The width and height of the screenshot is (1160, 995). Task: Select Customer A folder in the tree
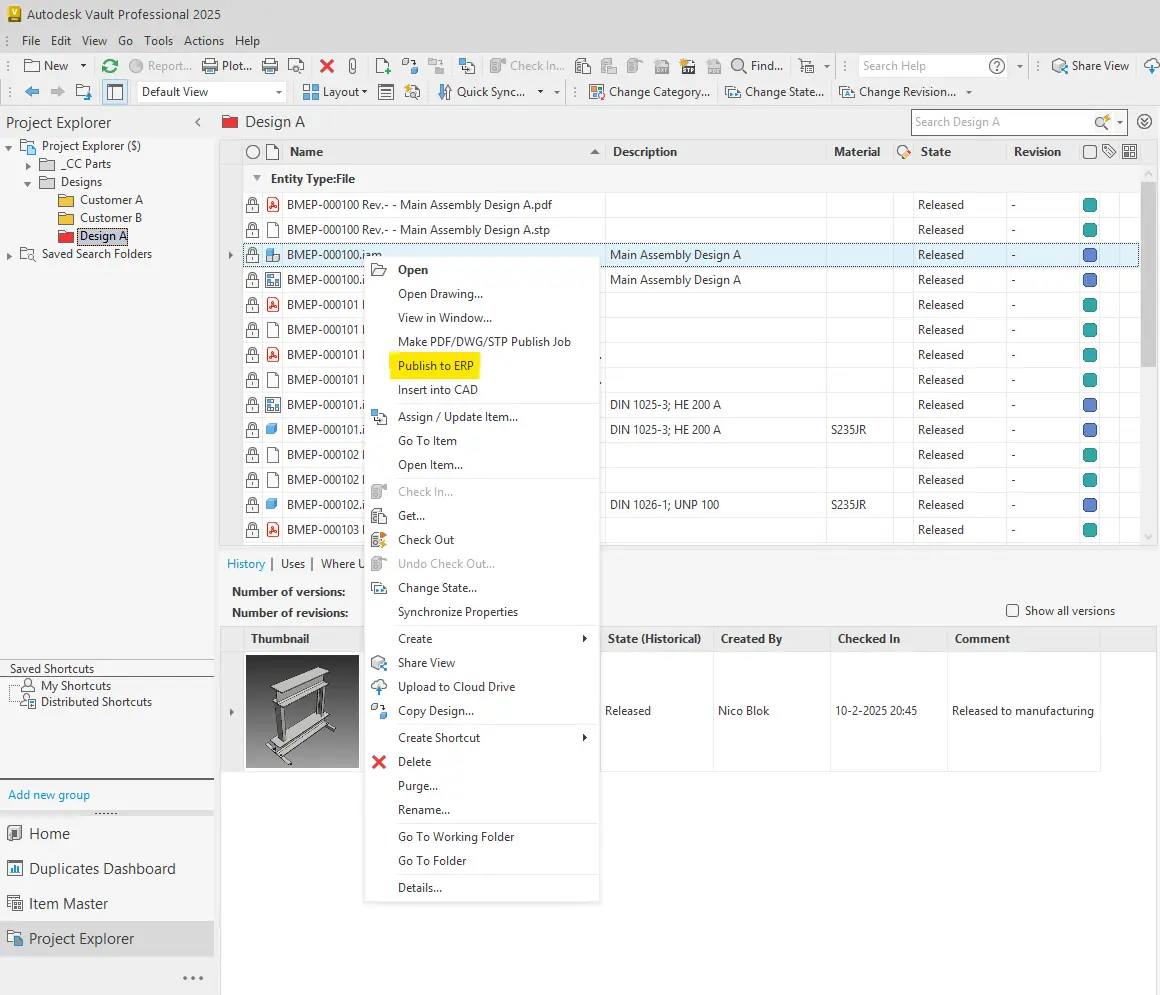click(111, 200)
